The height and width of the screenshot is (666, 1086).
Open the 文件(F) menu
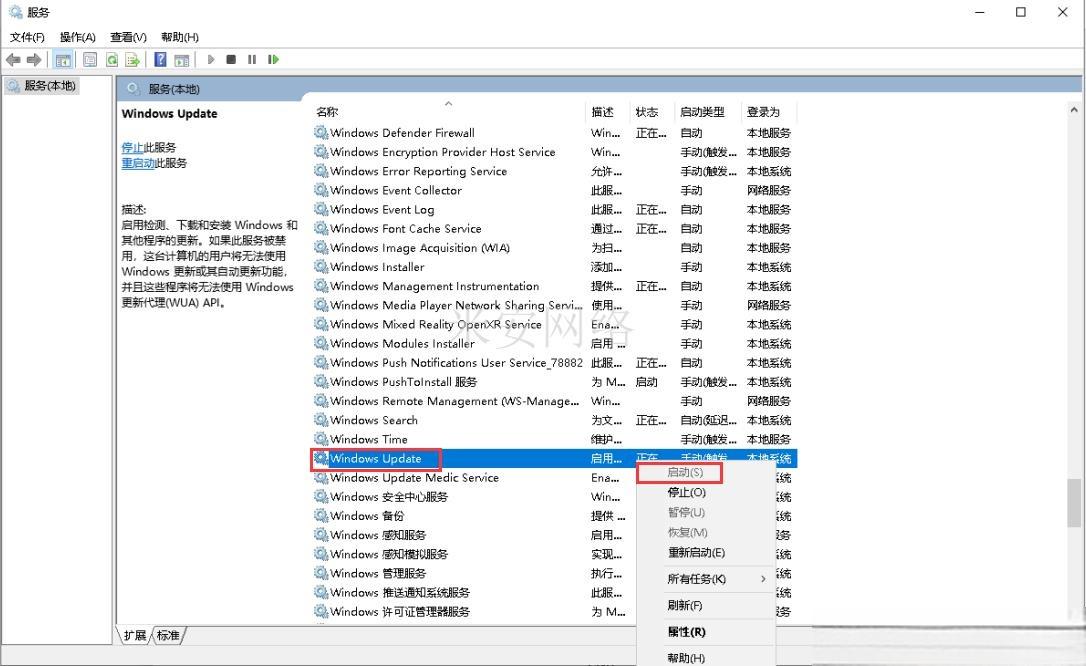point(27,37)
